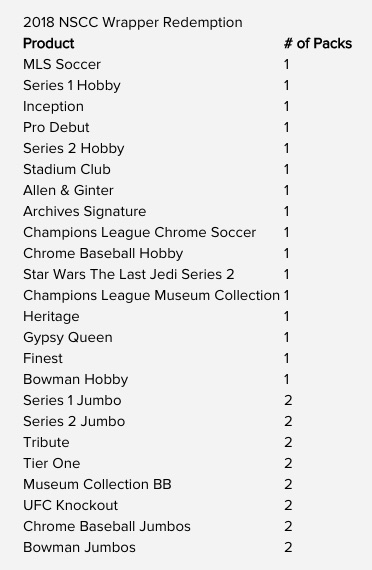Click Stadium Club product name
Image resolution: width=372 pixels, height=570 pixels.
(67, 170)
